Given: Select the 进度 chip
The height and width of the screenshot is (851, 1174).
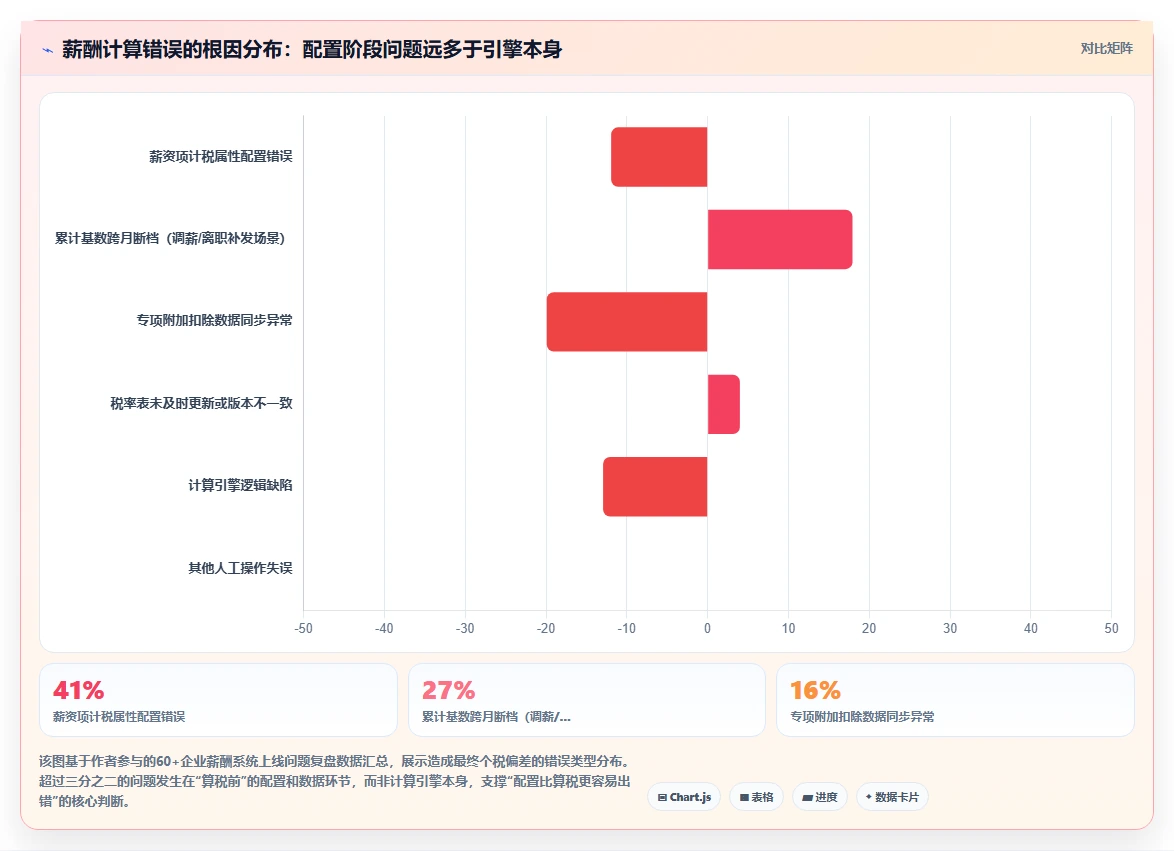Looking at the screenshot, I should [820, 797].
